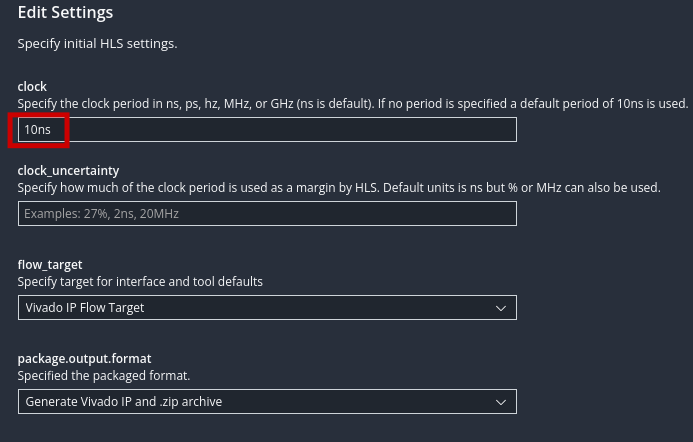Click the chevron arrow on package.output.format
693x442 pixels.
[502, 402]
